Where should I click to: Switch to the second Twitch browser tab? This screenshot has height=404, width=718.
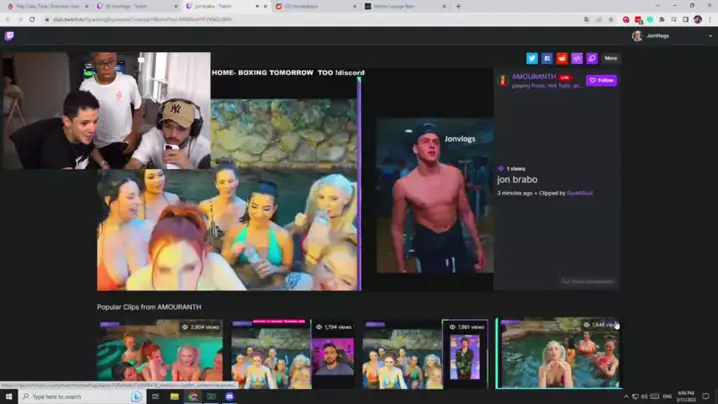coord(136,6)
